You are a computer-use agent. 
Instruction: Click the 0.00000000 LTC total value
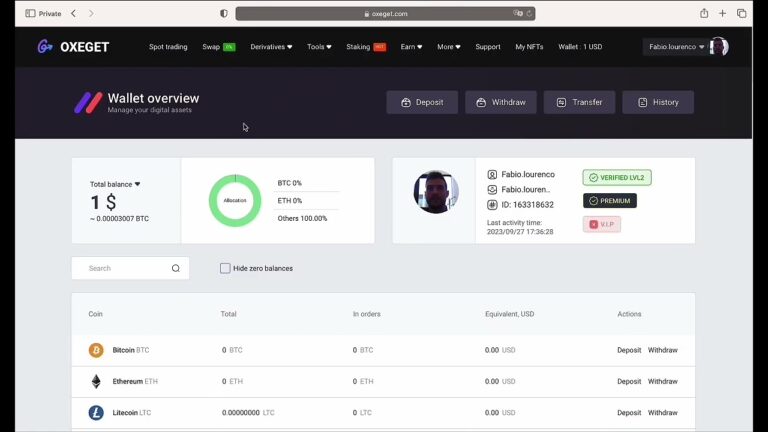coord(248,413)
